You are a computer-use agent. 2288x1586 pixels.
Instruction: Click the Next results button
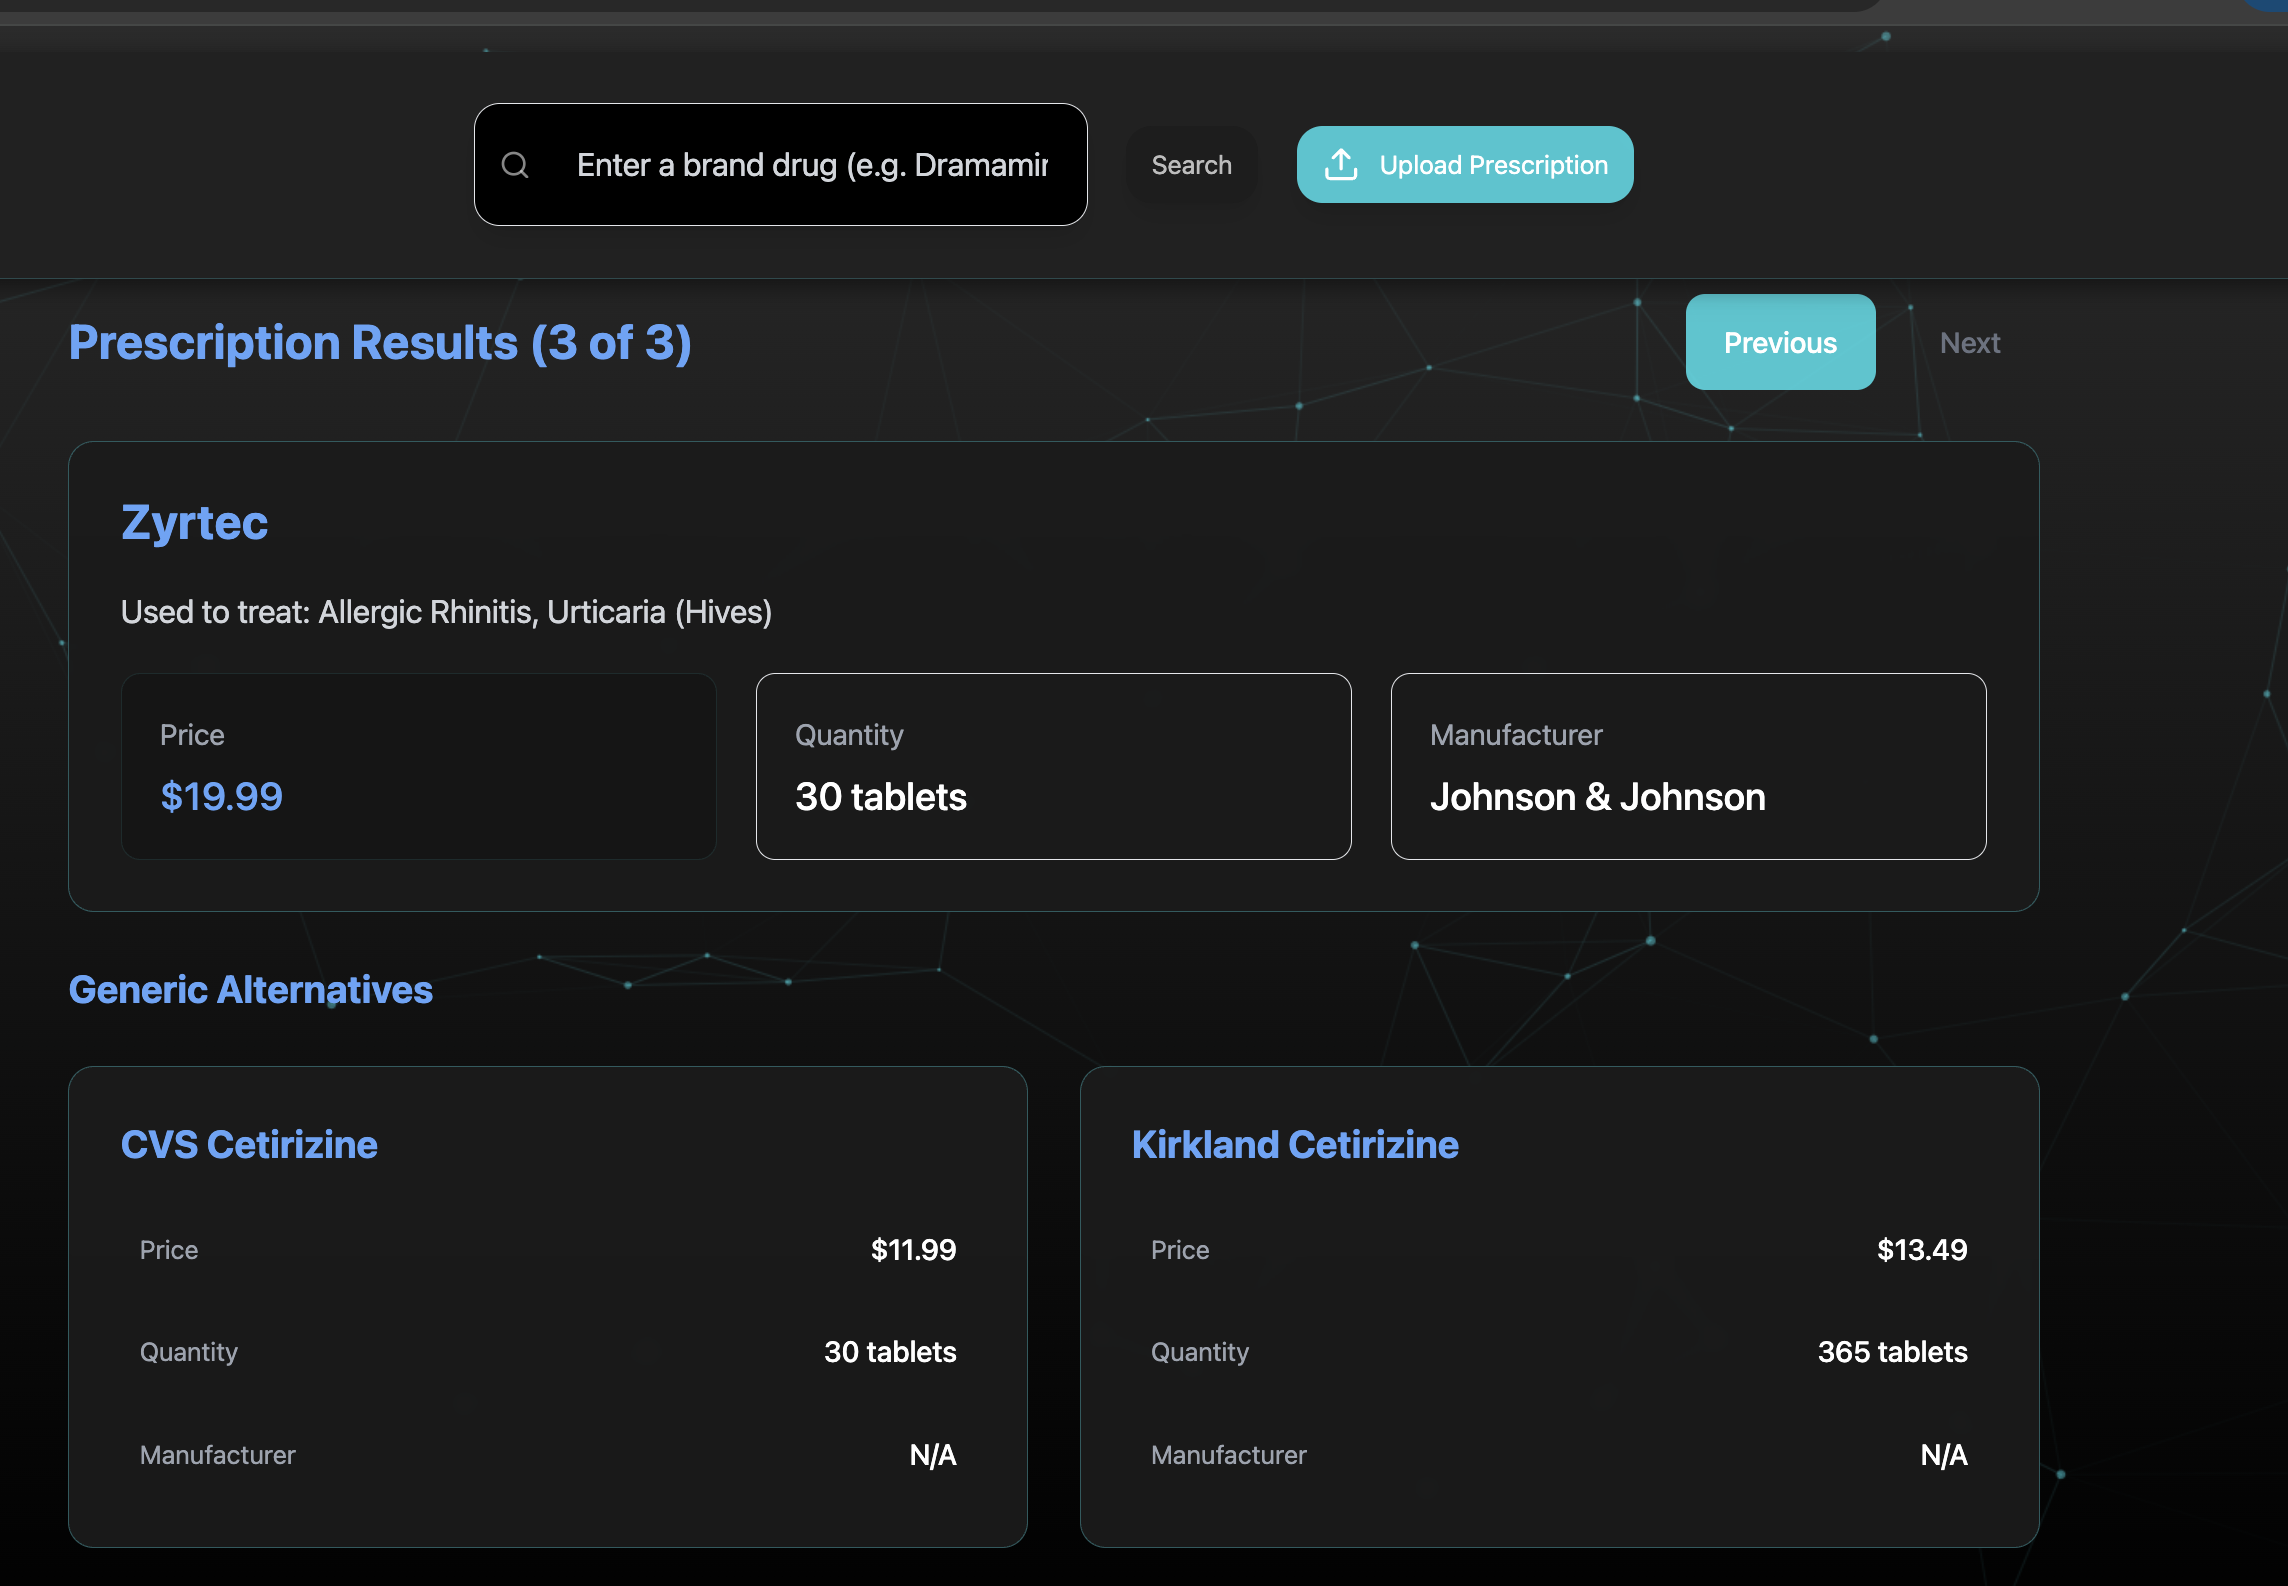1969,343
